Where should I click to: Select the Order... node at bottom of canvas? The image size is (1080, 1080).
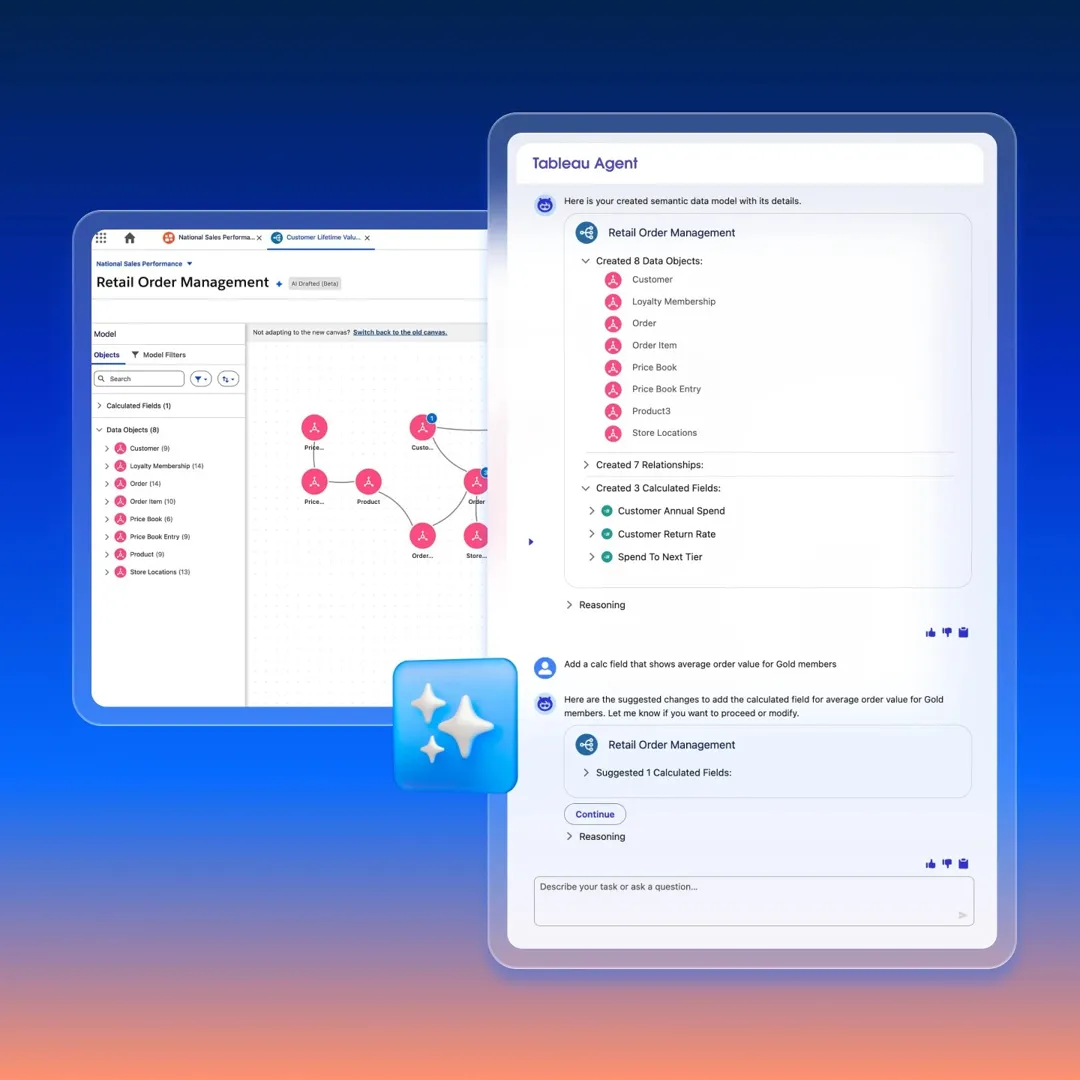(x=422, y=536)
